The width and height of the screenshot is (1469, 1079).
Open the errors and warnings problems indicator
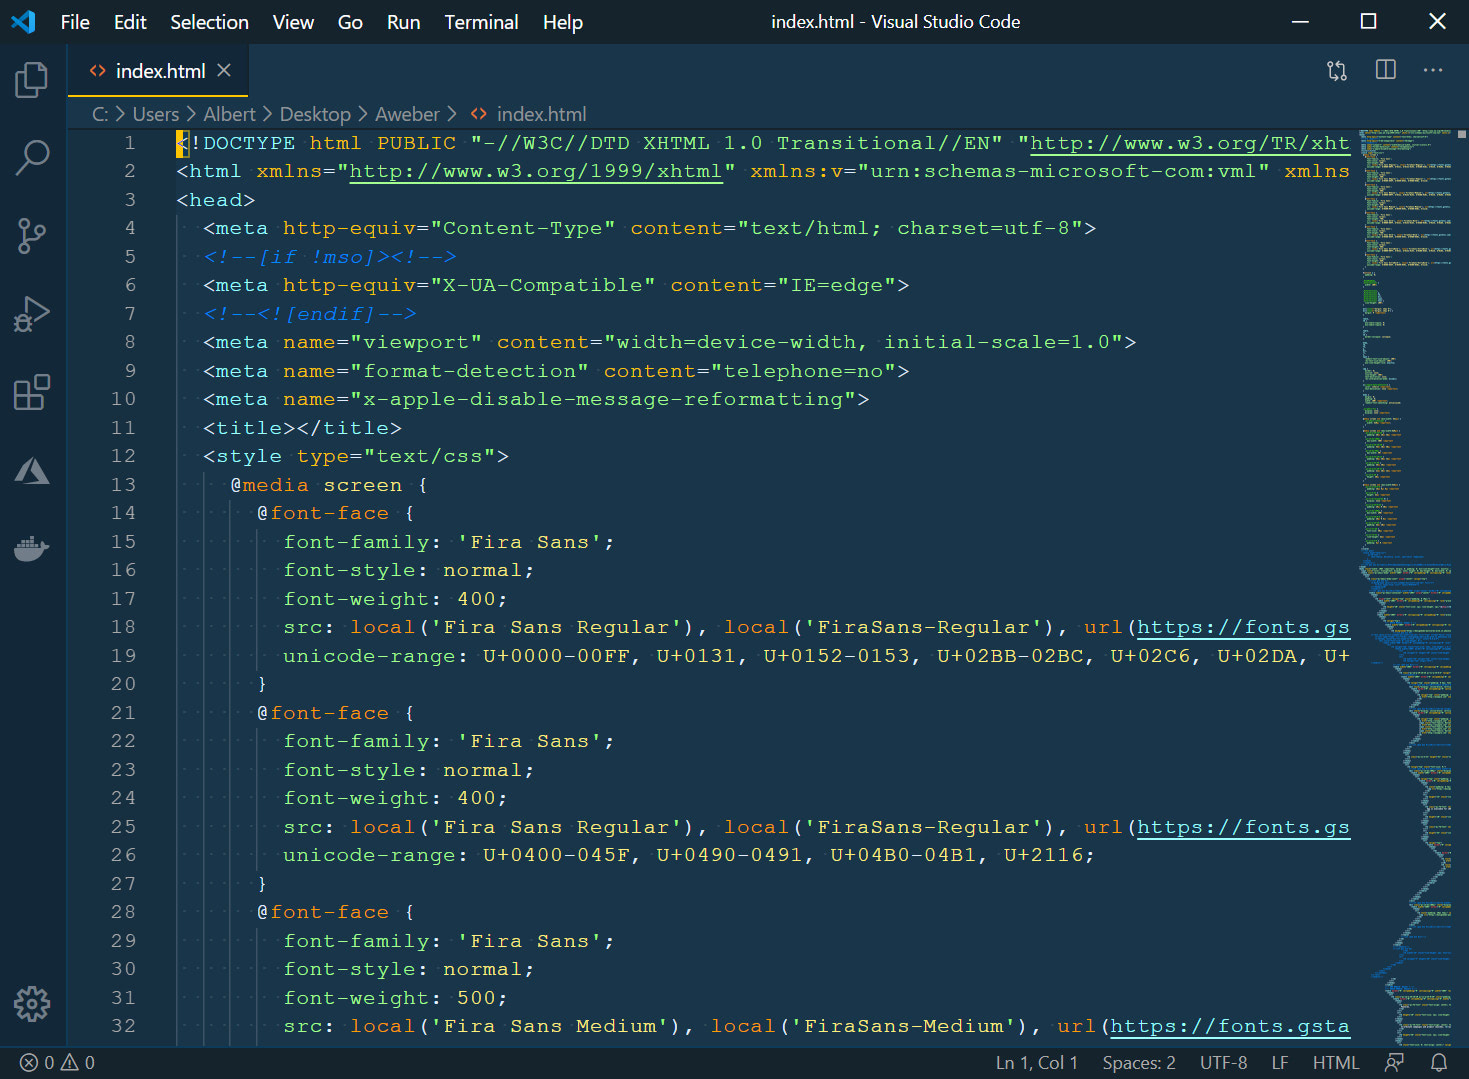tap(58, 1063)
